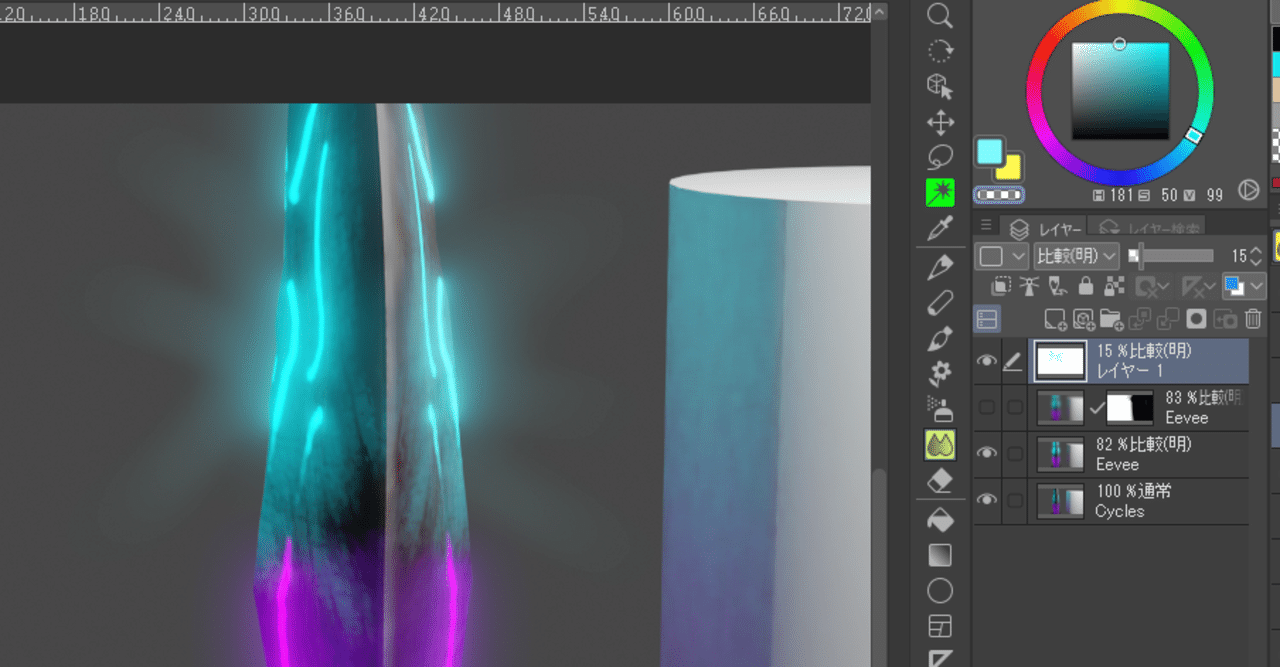Open palette color dropdown beside blend mode
The width and height of the screenshot is (1280, 667).
1003,256
